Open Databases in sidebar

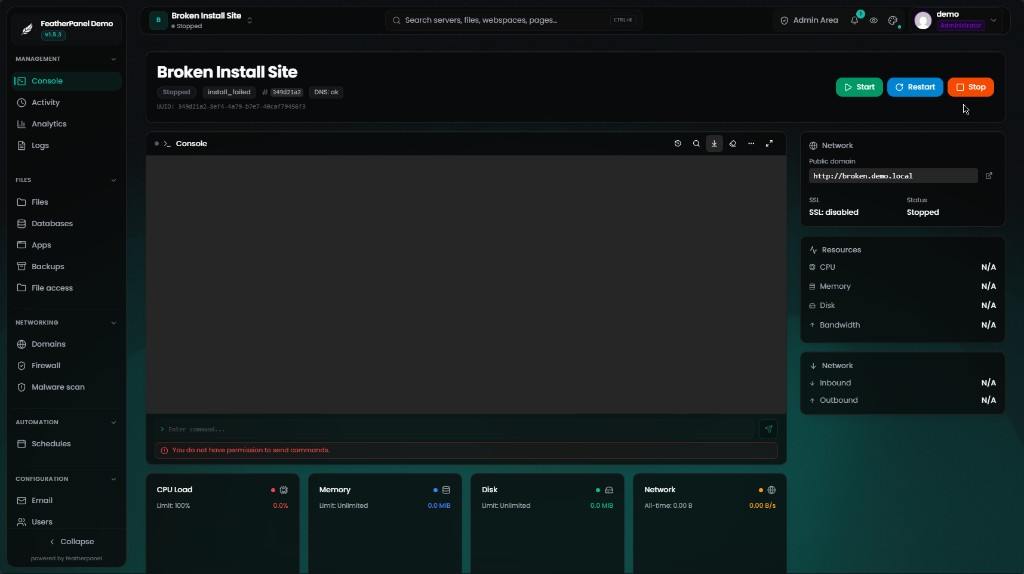pos(67,223)
